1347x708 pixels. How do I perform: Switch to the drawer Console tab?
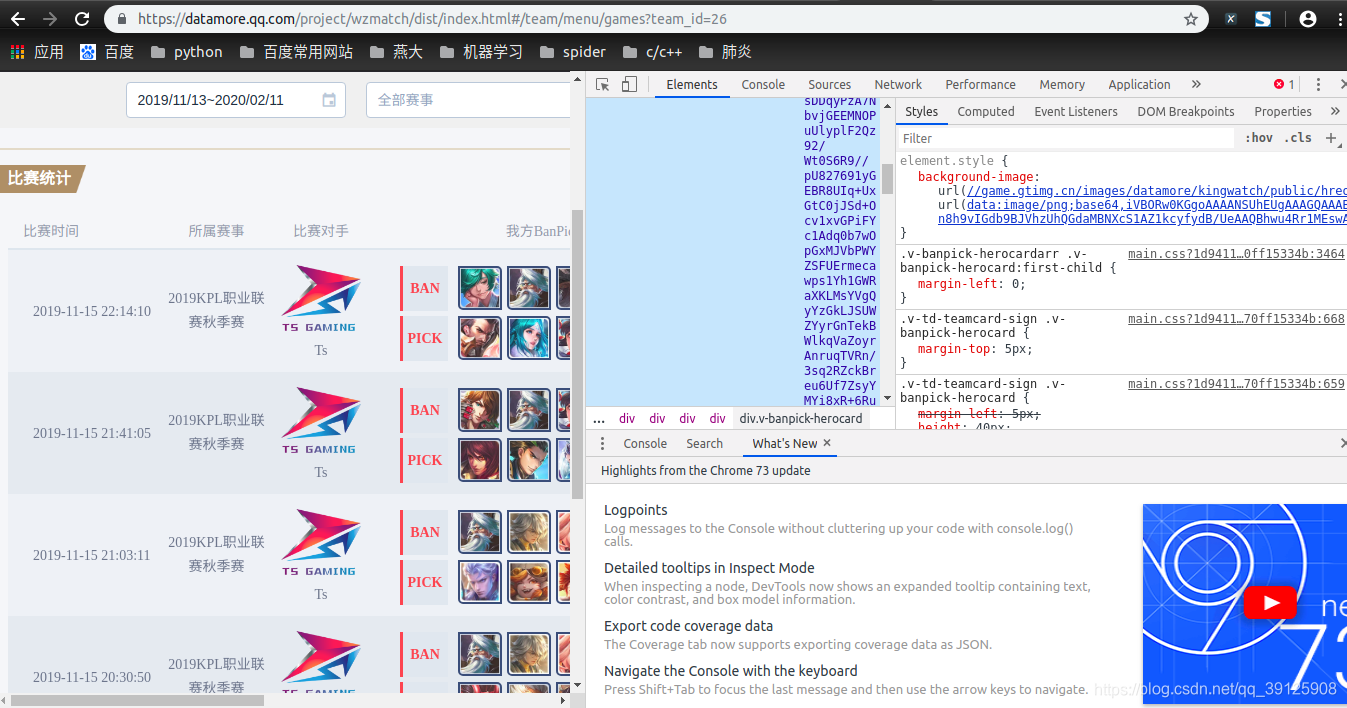tap(645, 444)
